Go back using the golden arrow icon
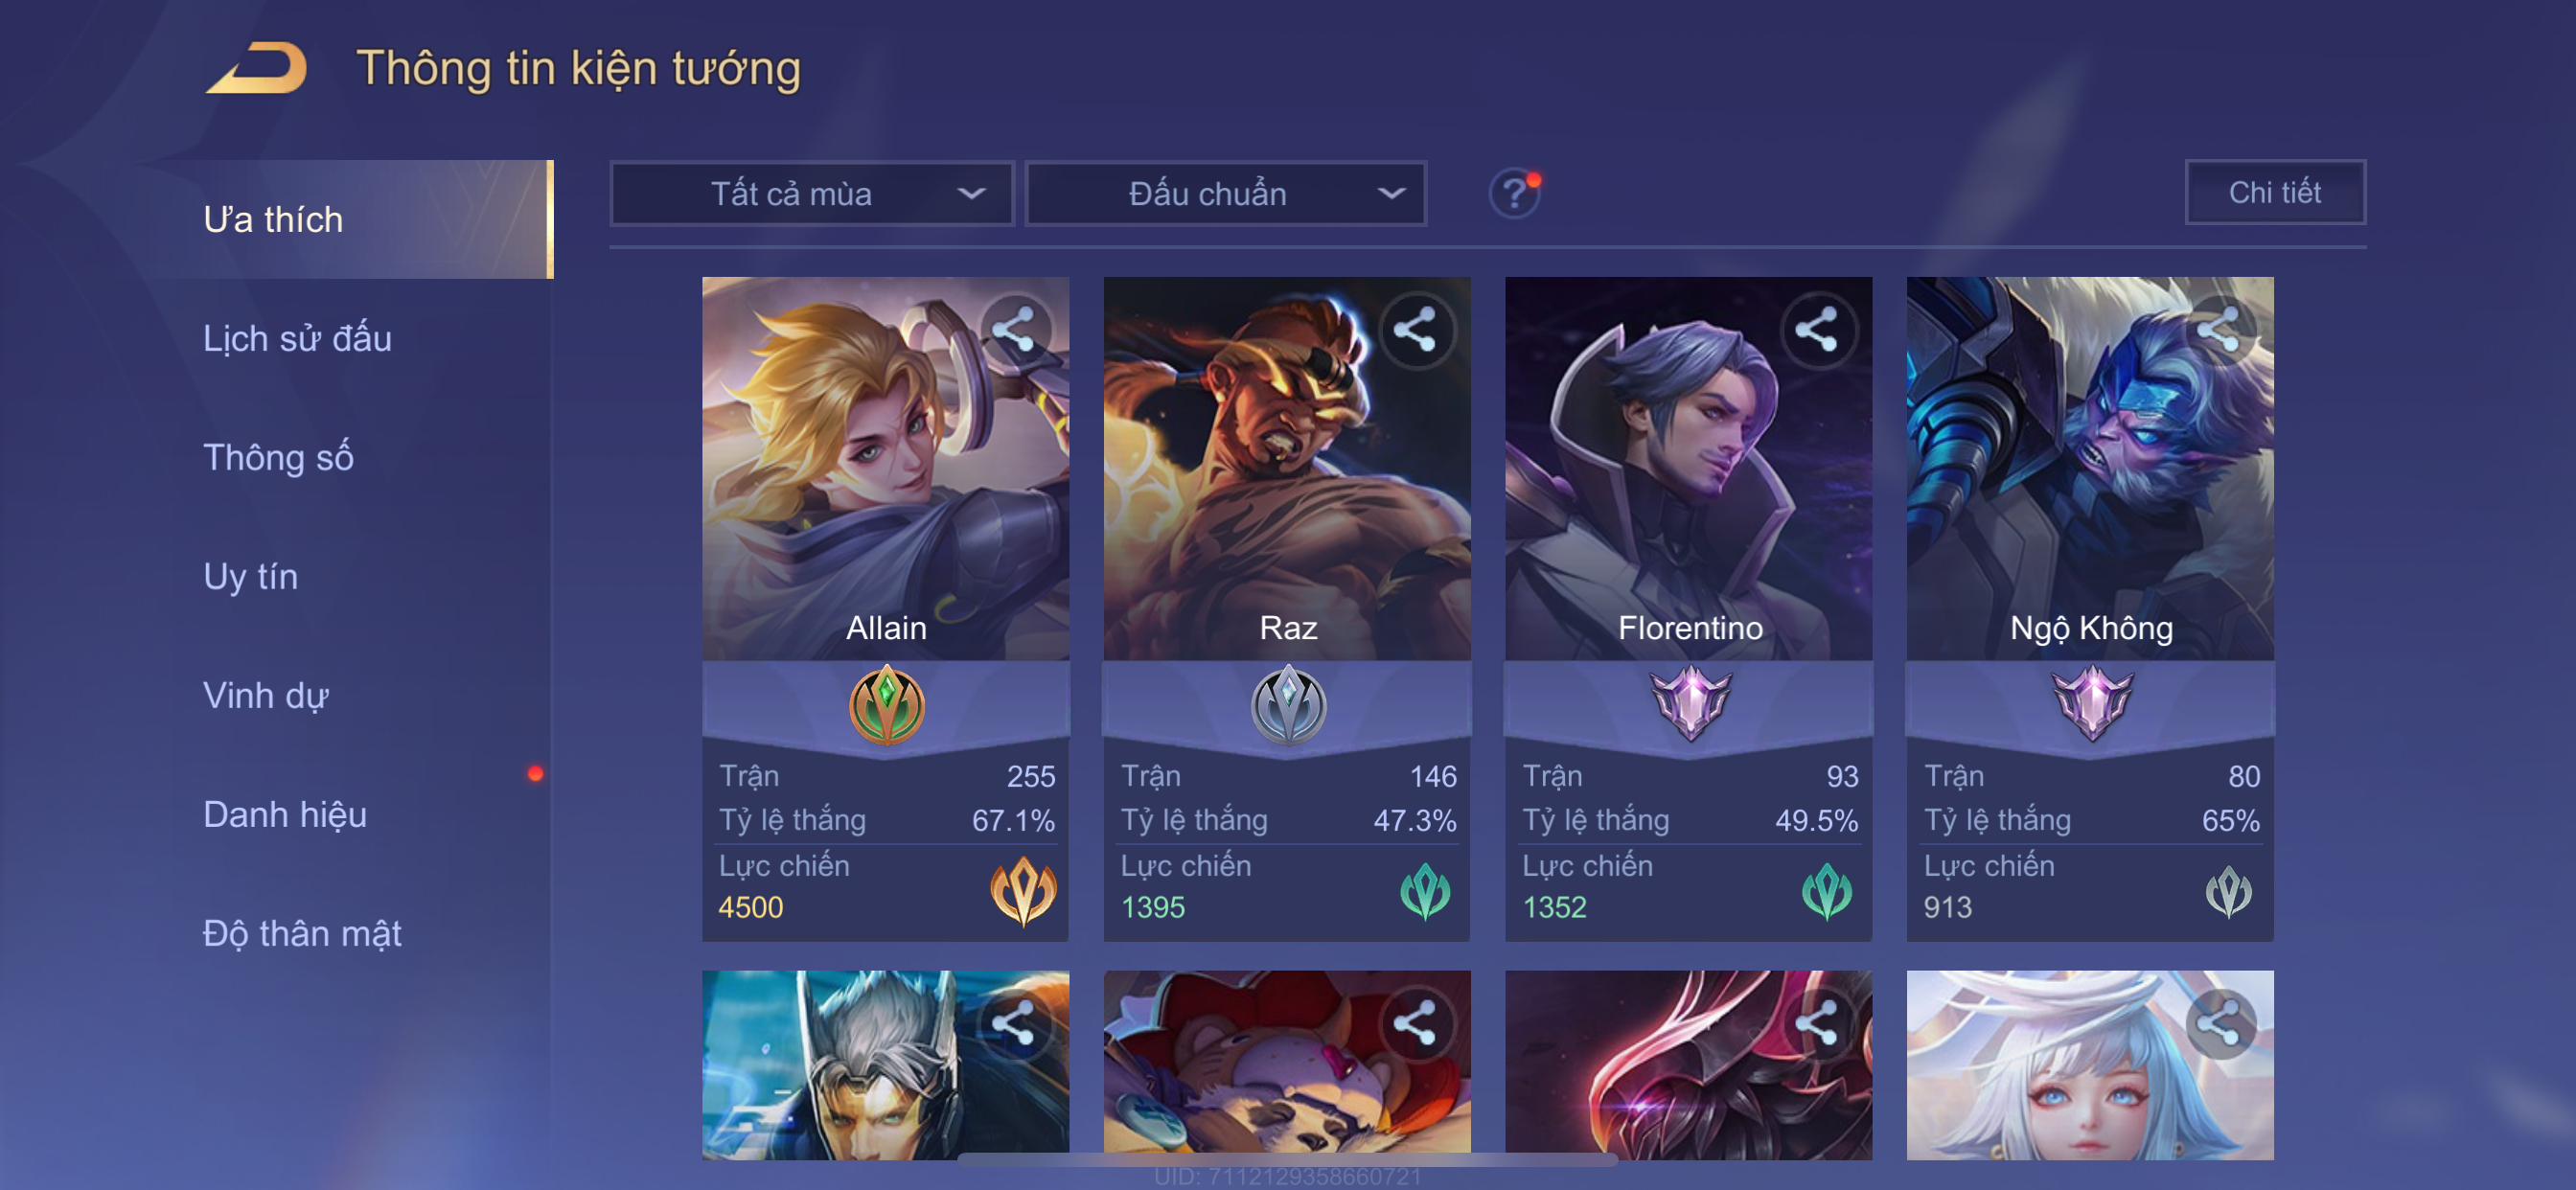The width and height of the screenshot is (2576, 1190). (257, 68)
